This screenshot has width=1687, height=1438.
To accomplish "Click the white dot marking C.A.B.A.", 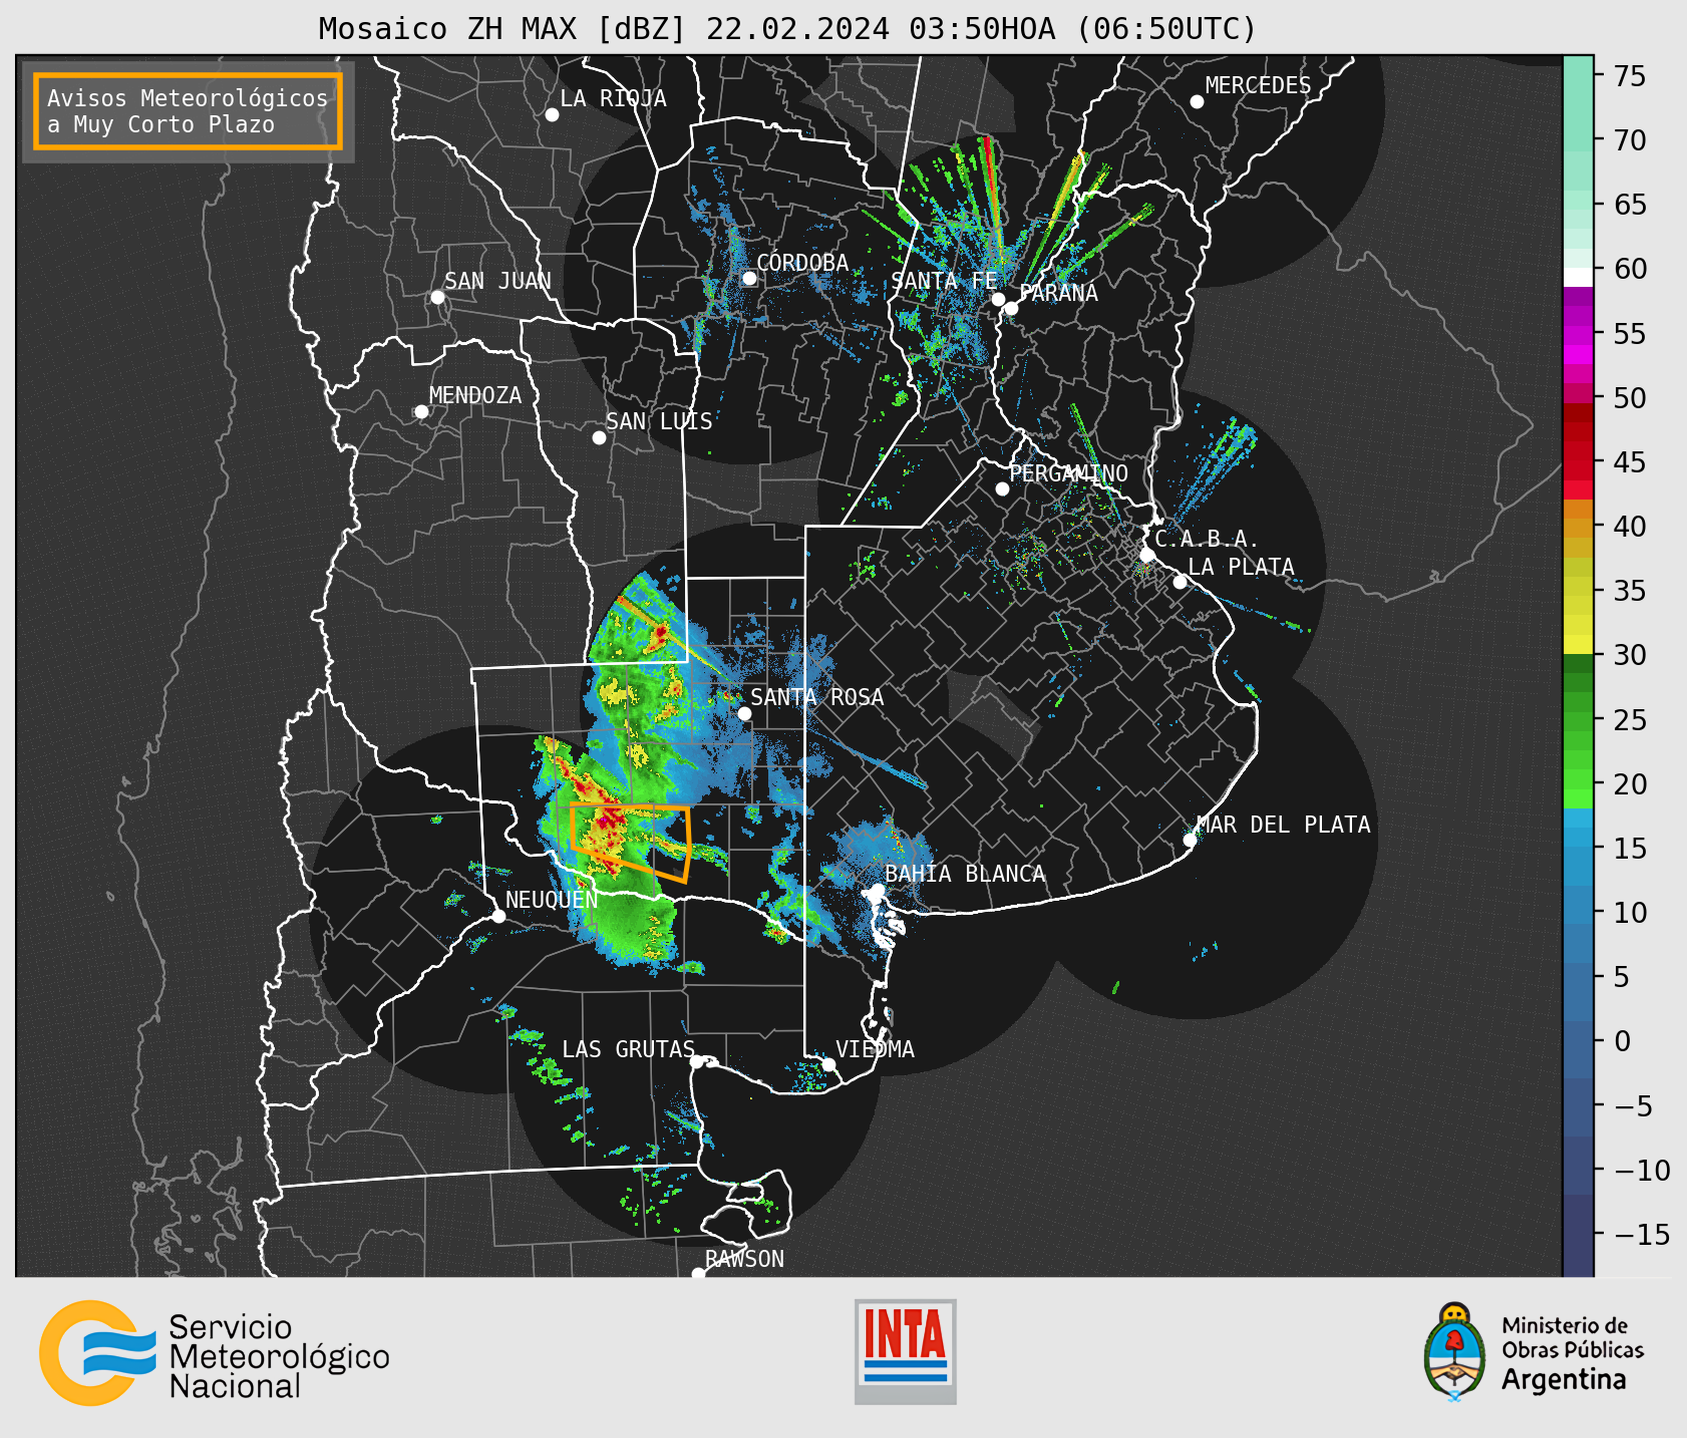I will [1148, 555].
